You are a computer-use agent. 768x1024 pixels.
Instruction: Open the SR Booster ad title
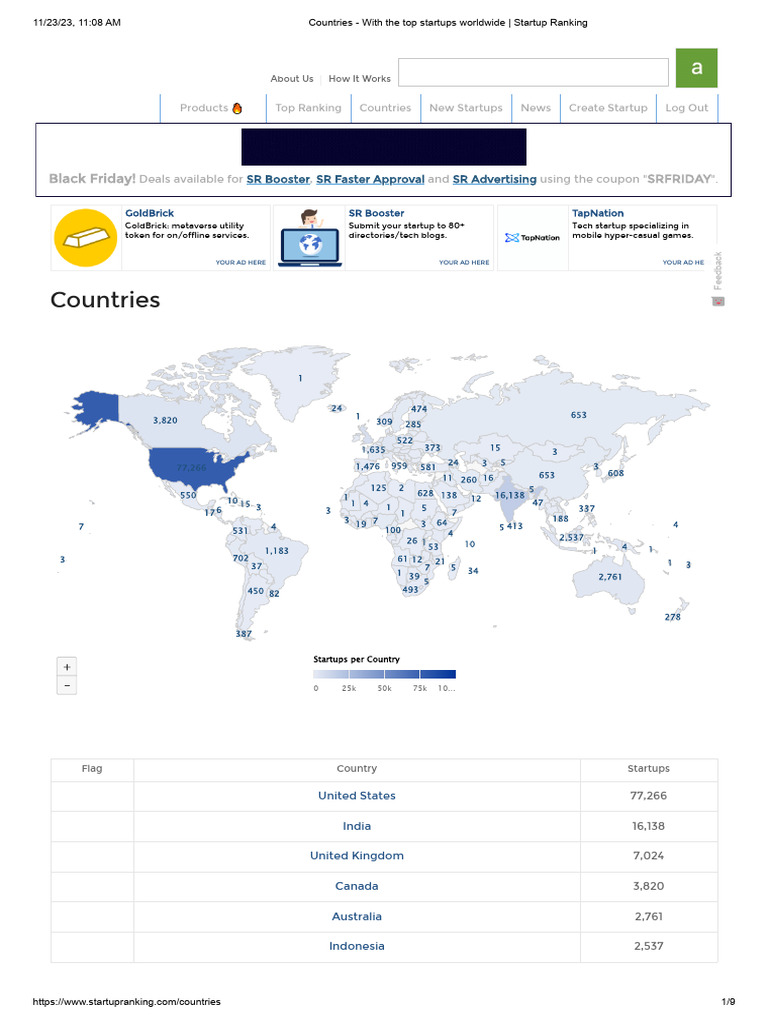coord(376,213)
